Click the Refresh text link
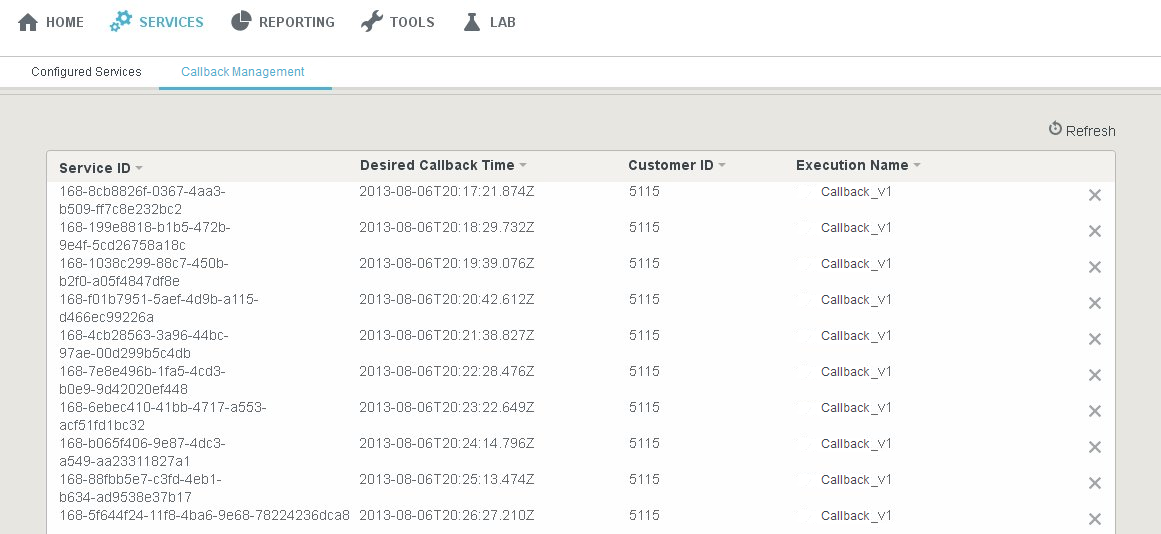 (x=1090, y=131)
